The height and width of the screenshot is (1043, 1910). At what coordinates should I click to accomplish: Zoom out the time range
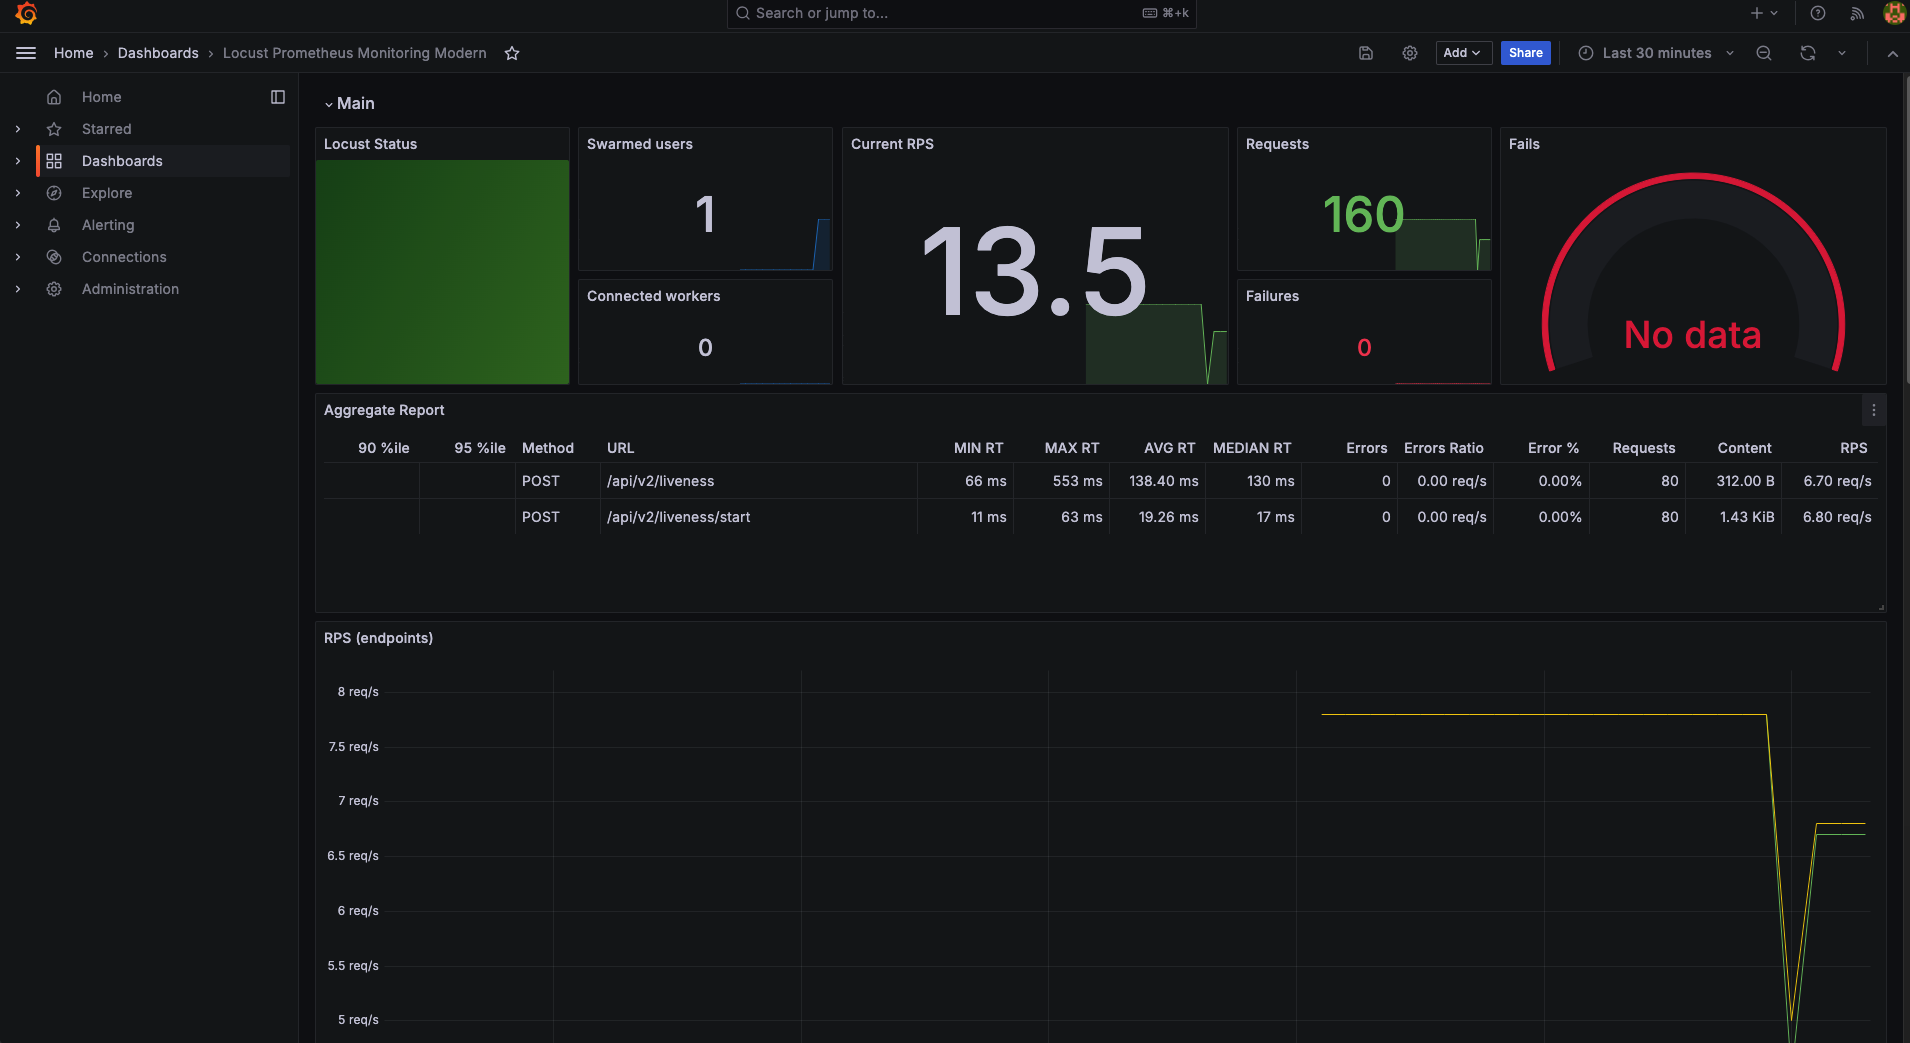[x=1764, y=53]
